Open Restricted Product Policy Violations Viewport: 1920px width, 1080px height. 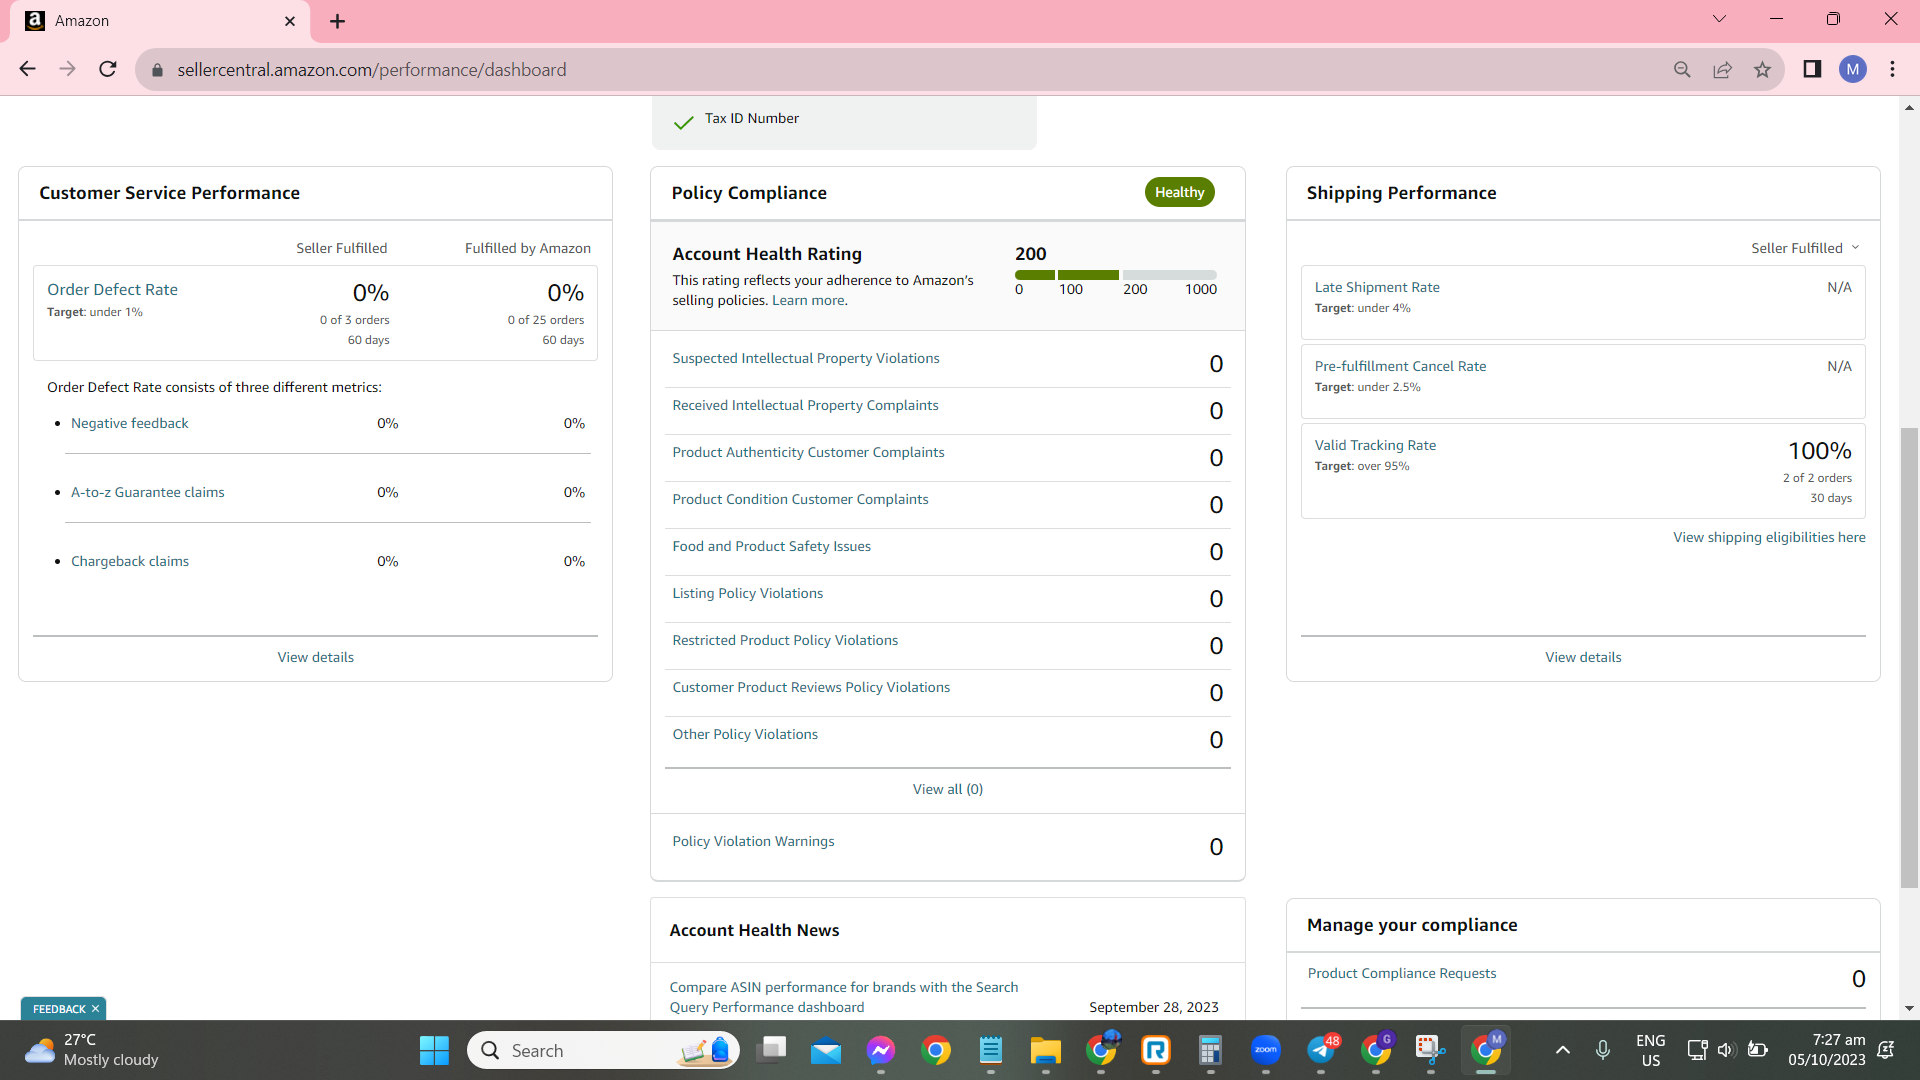pyautogui.click(x=785, y=640)
